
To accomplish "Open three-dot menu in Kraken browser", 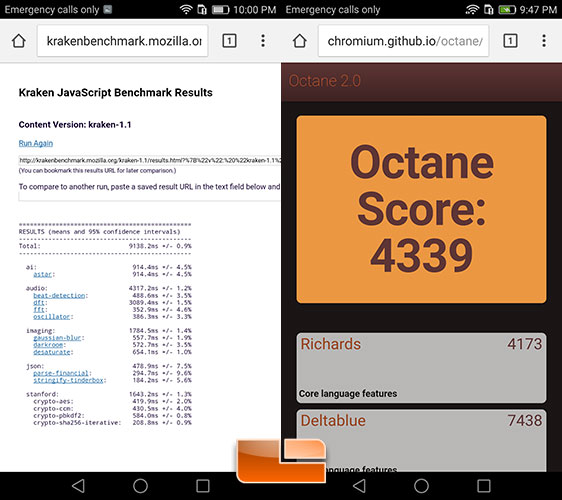I will coord(263,41).
